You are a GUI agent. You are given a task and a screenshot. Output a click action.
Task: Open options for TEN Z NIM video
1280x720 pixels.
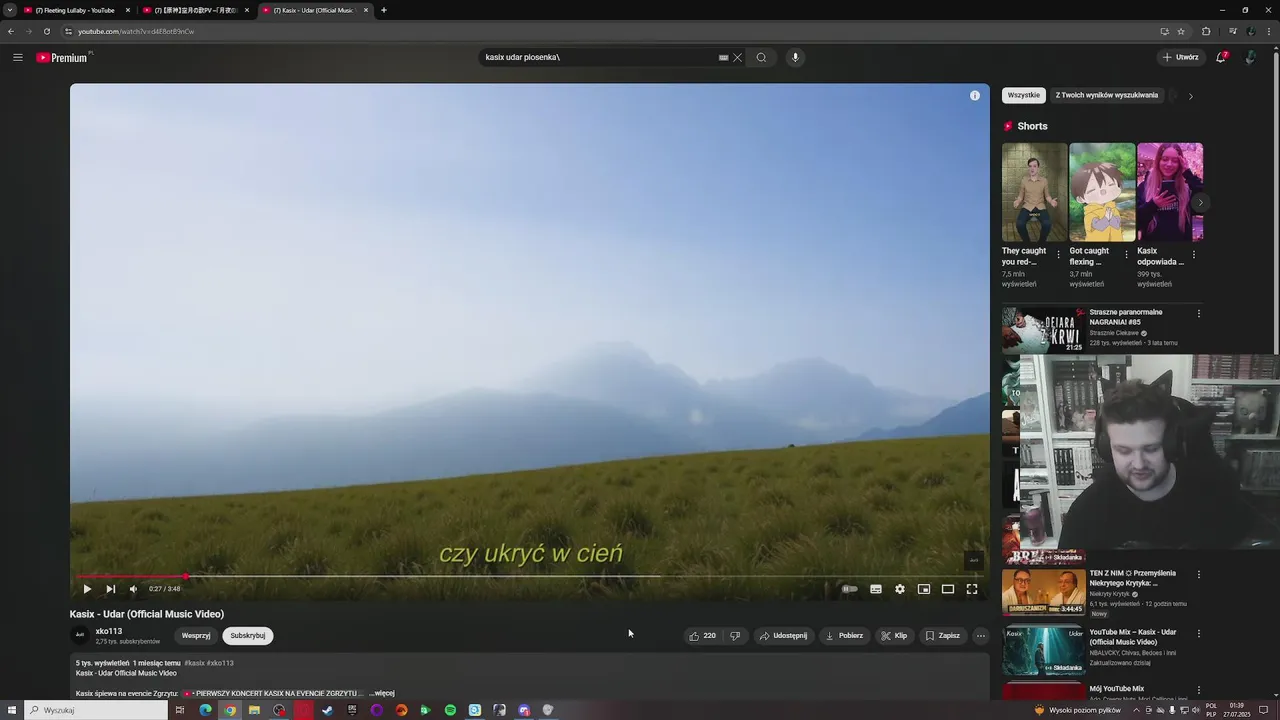pos(1199,575)
